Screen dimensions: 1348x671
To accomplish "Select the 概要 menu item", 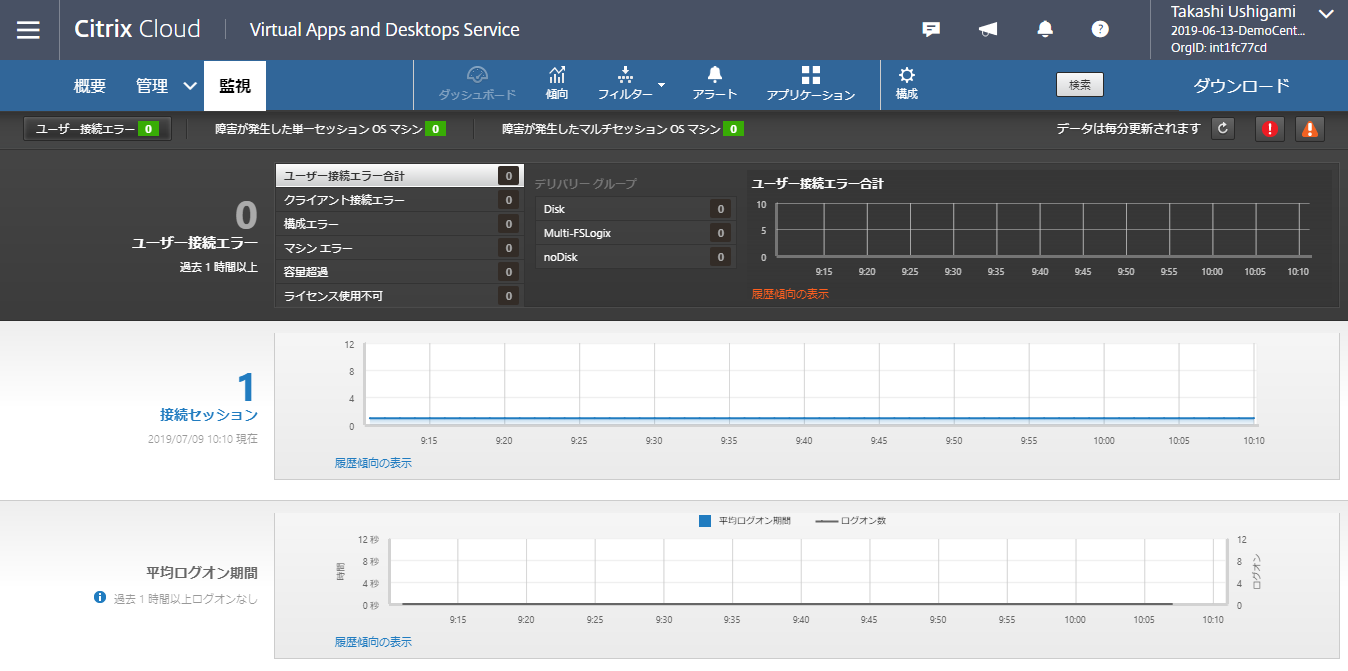I will pyautogui.click(x=90, y=86).
